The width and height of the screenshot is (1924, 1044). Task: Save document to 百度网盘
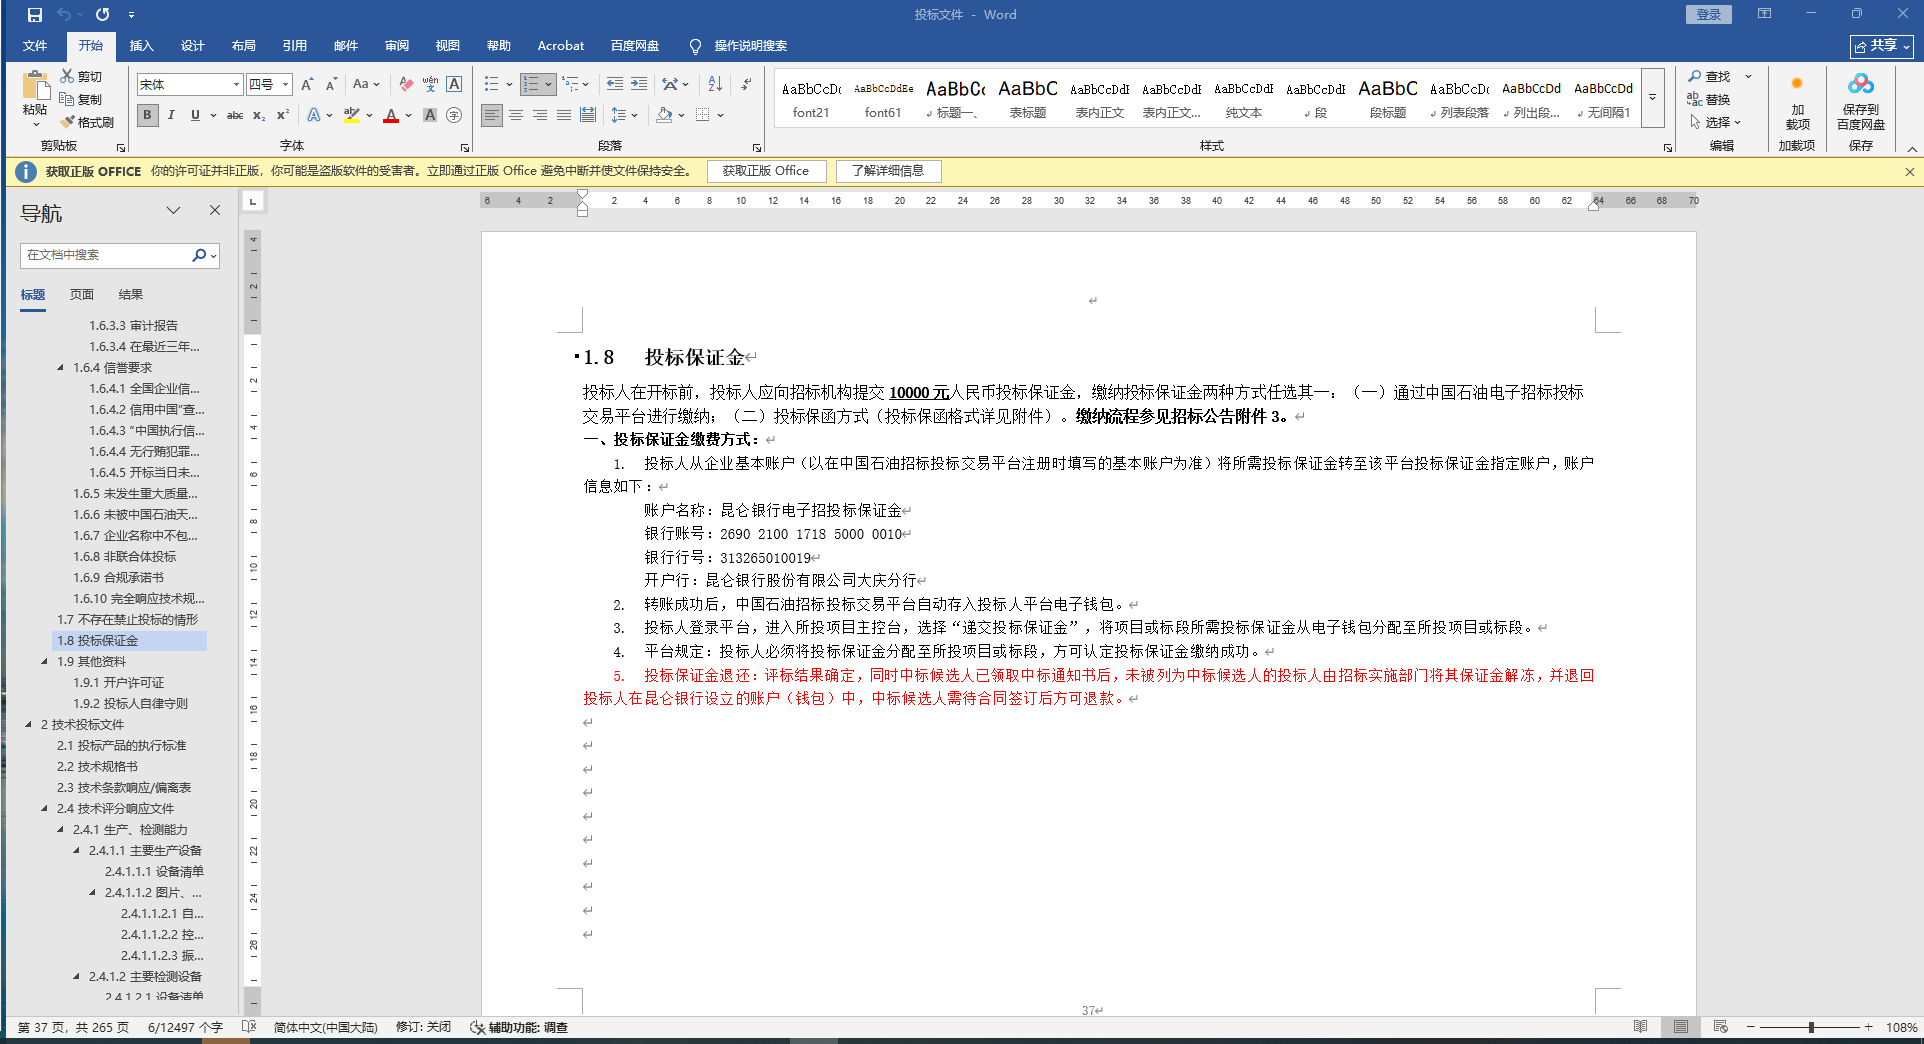(x=1860, y=103)
